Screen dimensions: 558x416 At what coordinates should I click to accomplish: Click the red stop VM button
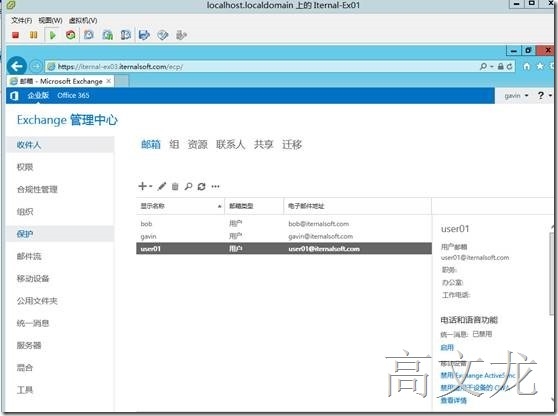coord(15,35)
